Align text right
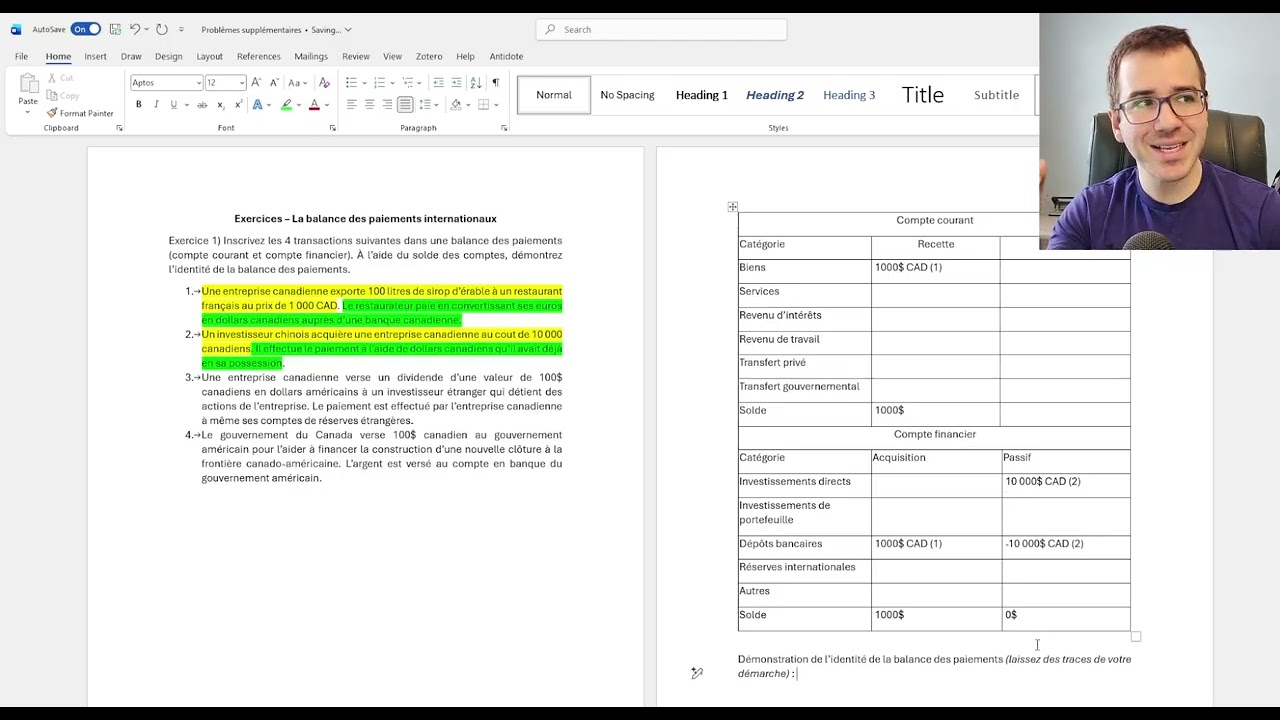This screenshot has width=1280, height=720. [x=387, y=105]
